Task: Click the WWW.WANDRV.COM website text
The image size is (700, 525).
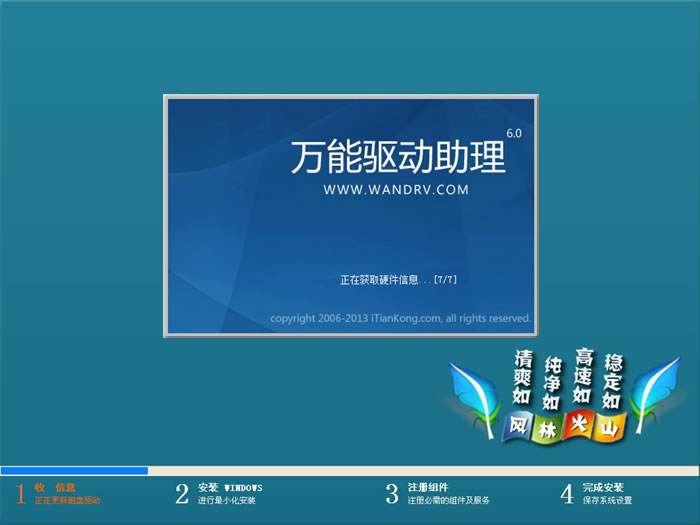Action: pyautogui.click(x=396, y=190)
